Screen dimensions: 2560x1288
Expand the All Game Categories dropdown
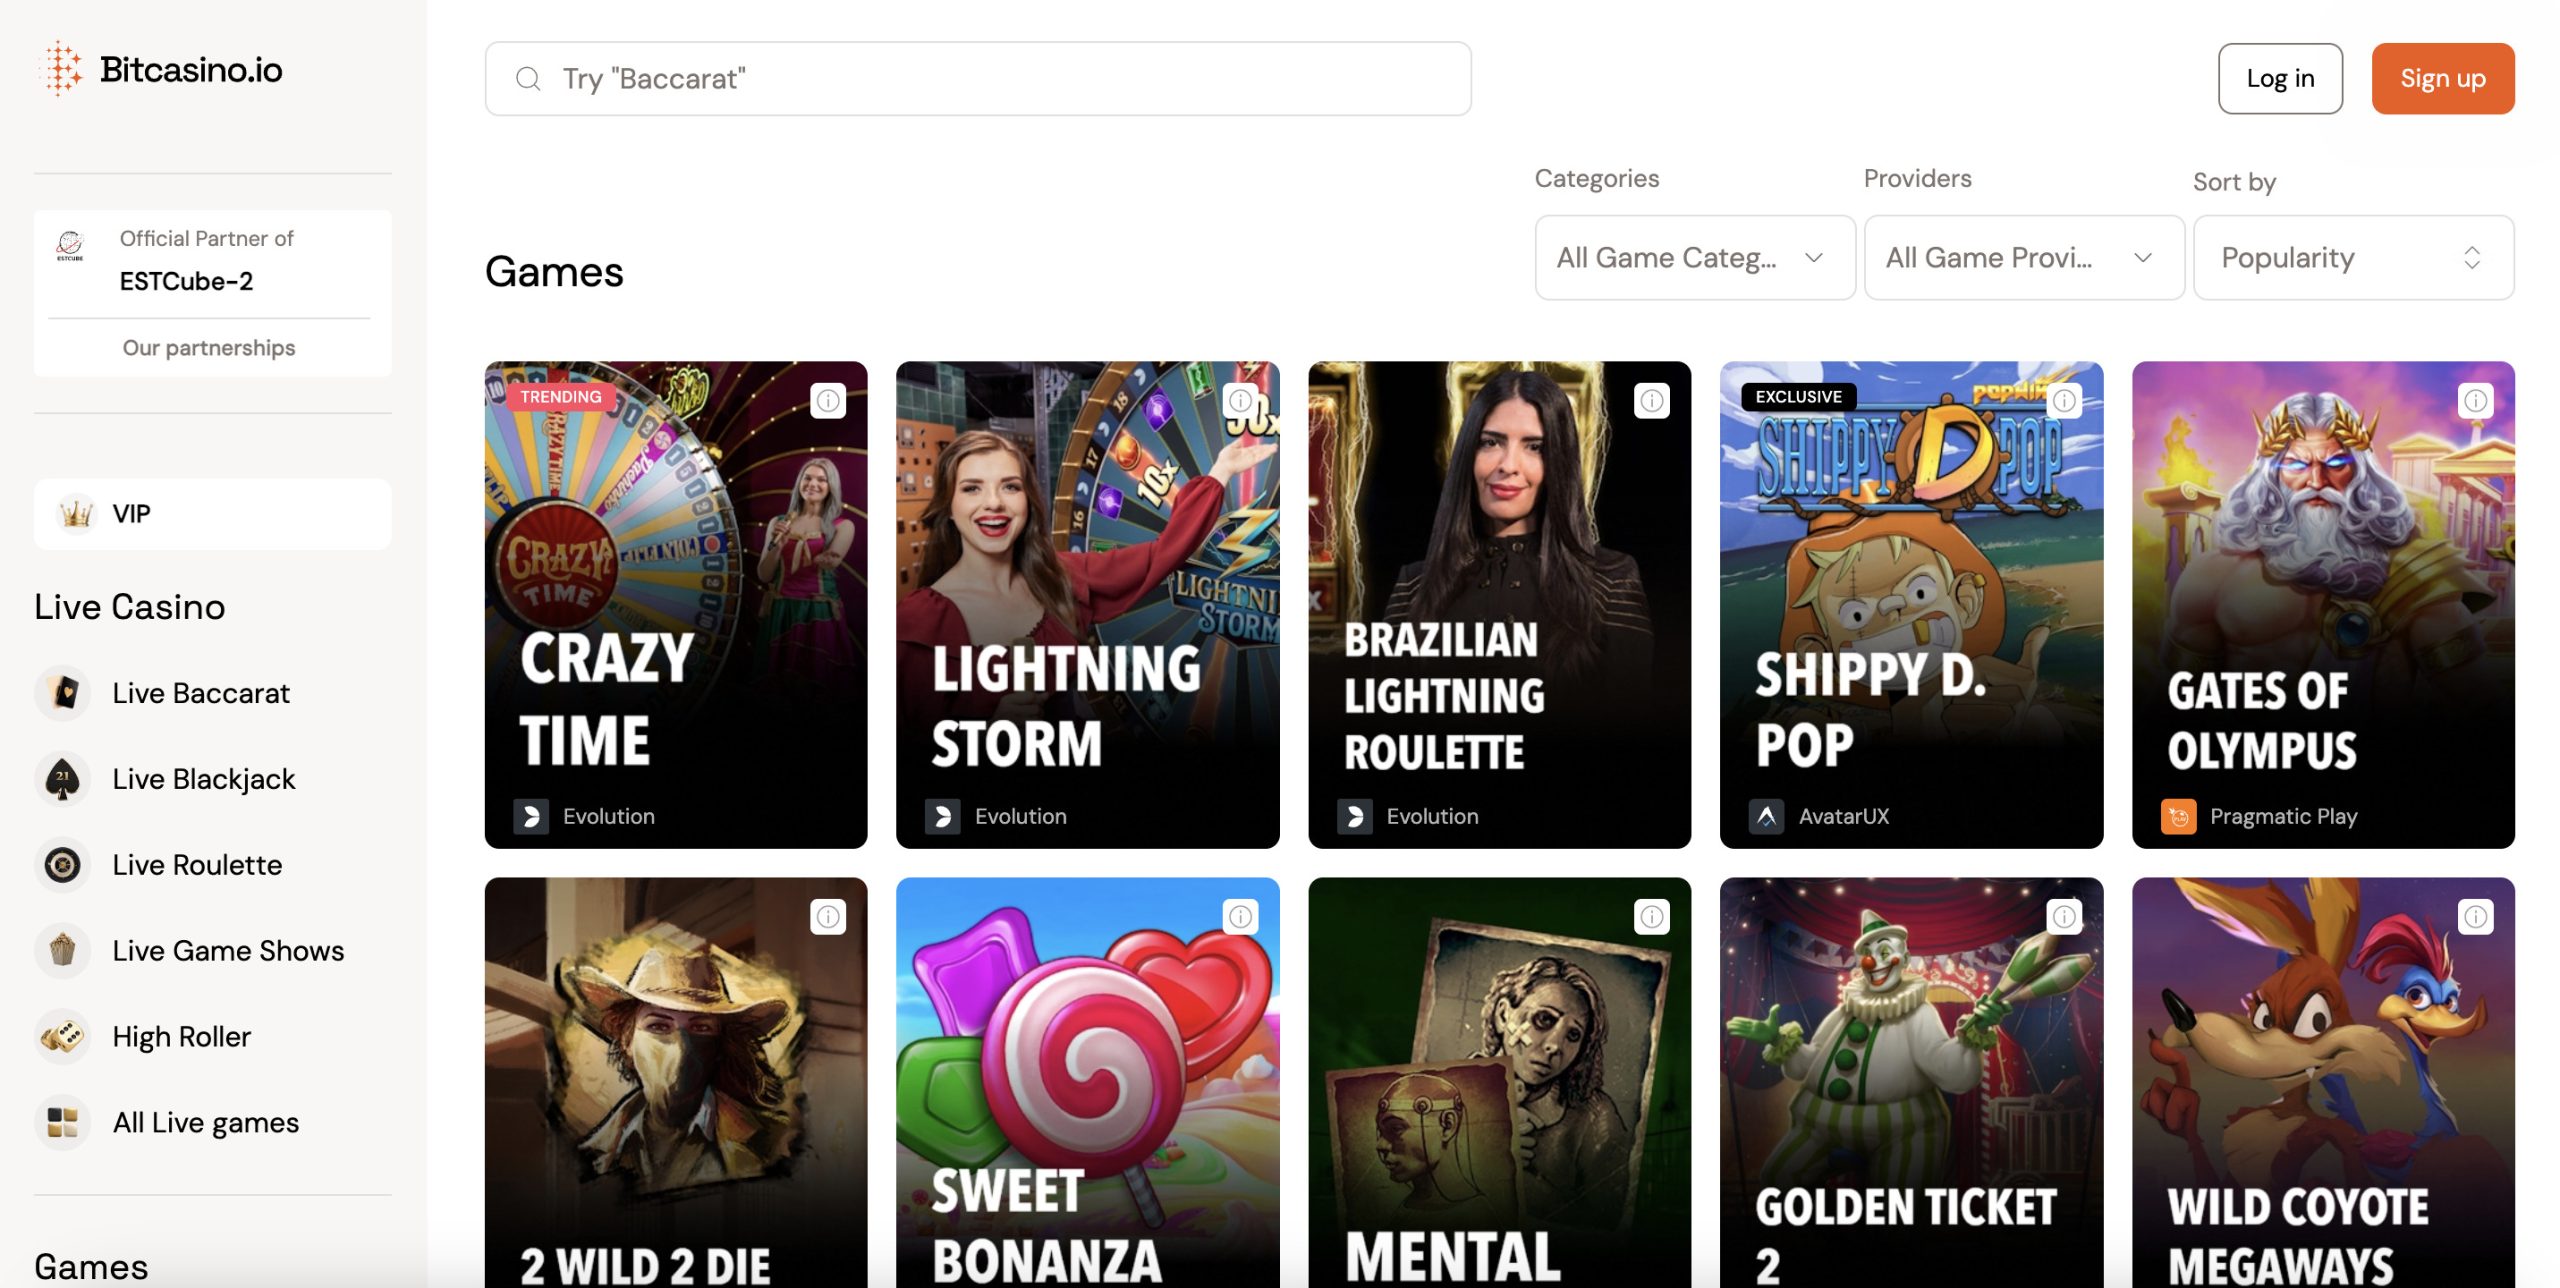click(x=1695, y=258)
